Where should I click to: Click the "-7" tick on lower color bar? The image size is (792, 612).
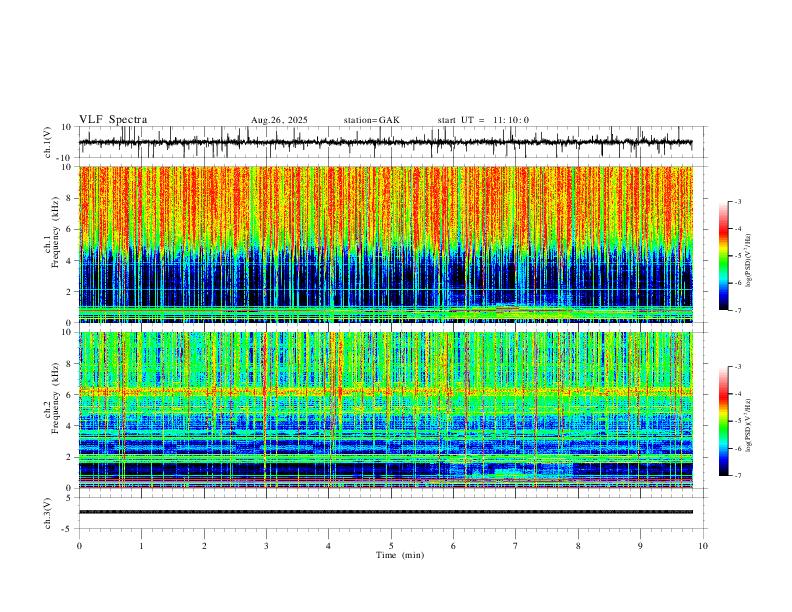click(x=738, y=476)
